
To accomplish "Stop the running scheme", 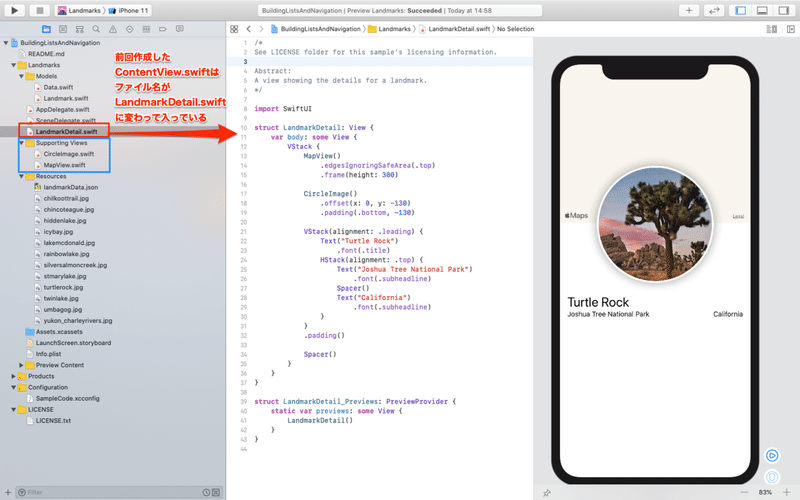I will tap(39, 10).
